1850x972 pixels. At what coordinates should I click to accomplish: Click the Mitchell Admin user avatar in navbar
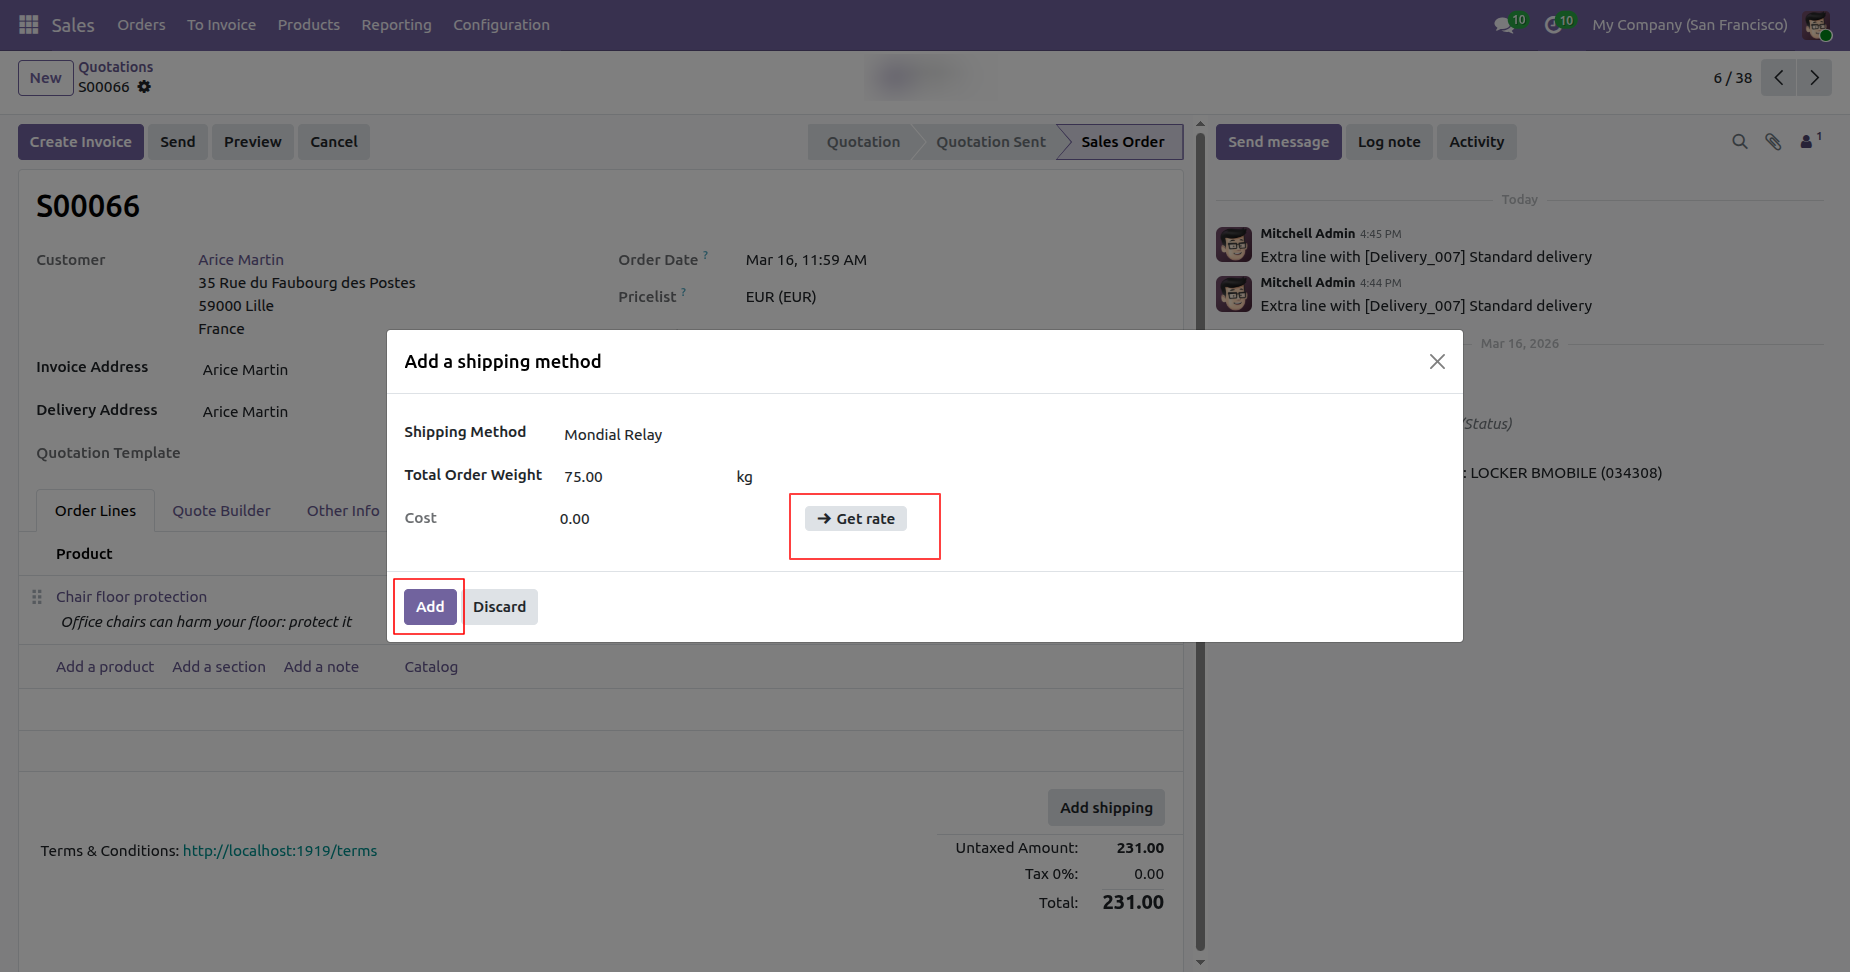click(1816, 25)
